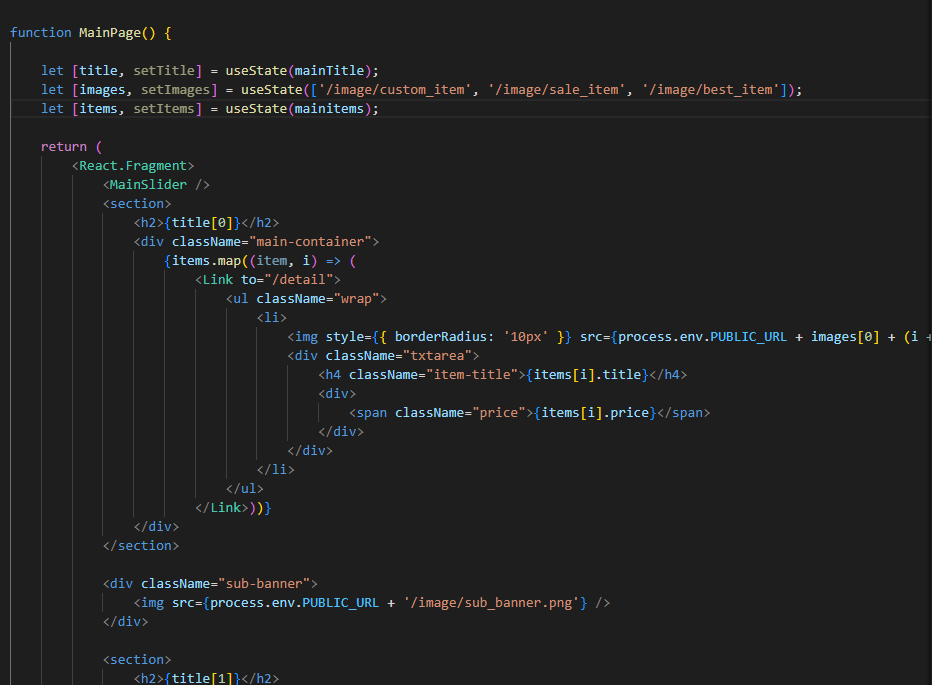Click the borderRadius style property
This screenshot has height=685, width=932.
440,337
